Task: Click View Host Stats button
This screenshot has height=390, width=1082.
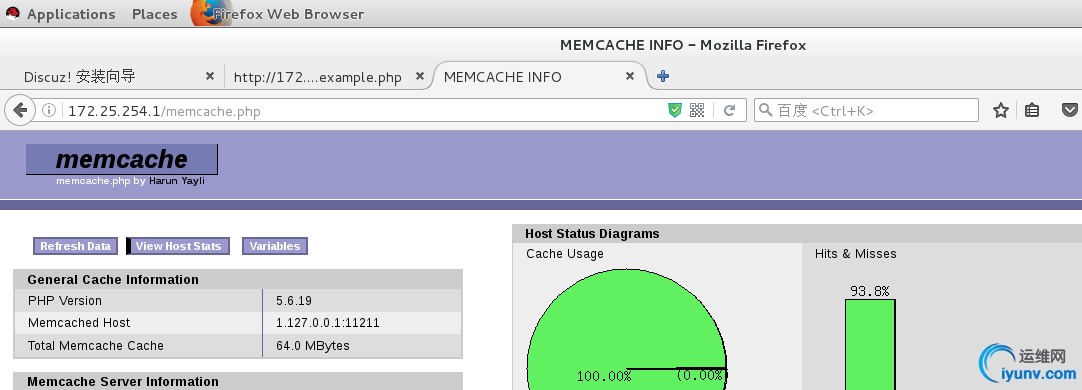Action: point(178,246)
